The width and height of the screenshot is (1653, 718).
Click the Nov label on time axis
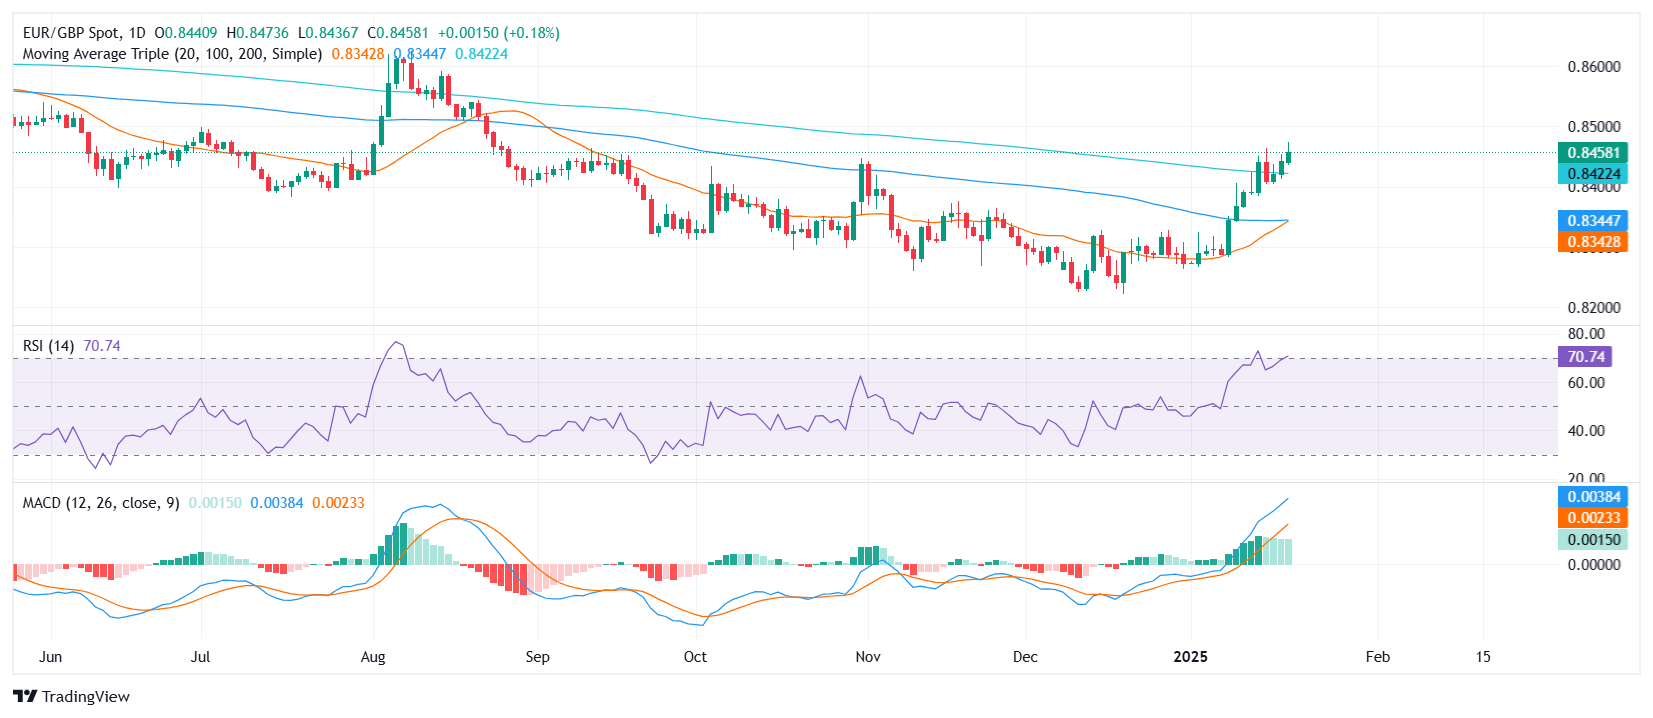coord(868,657)
